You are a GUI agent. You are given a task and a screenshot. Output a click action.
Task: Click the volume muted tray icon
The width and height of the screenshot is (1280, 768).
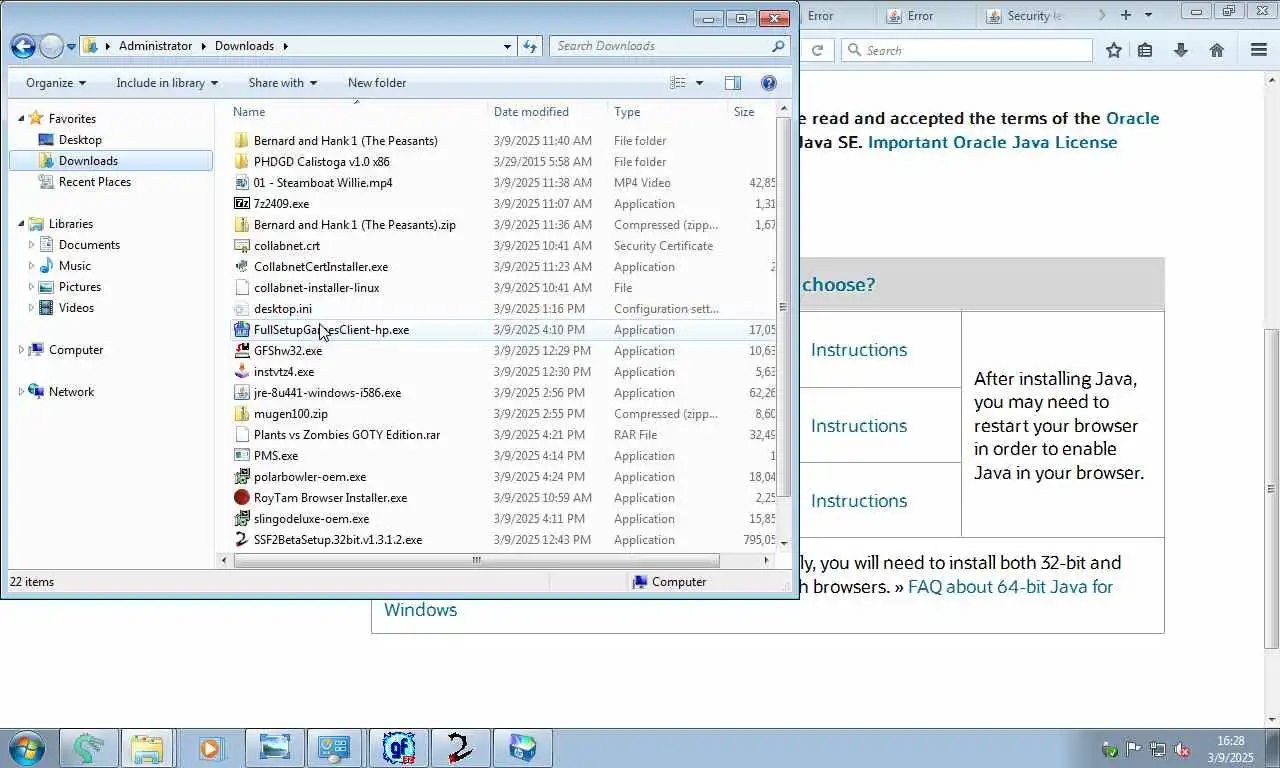[x=1182, y=749]
